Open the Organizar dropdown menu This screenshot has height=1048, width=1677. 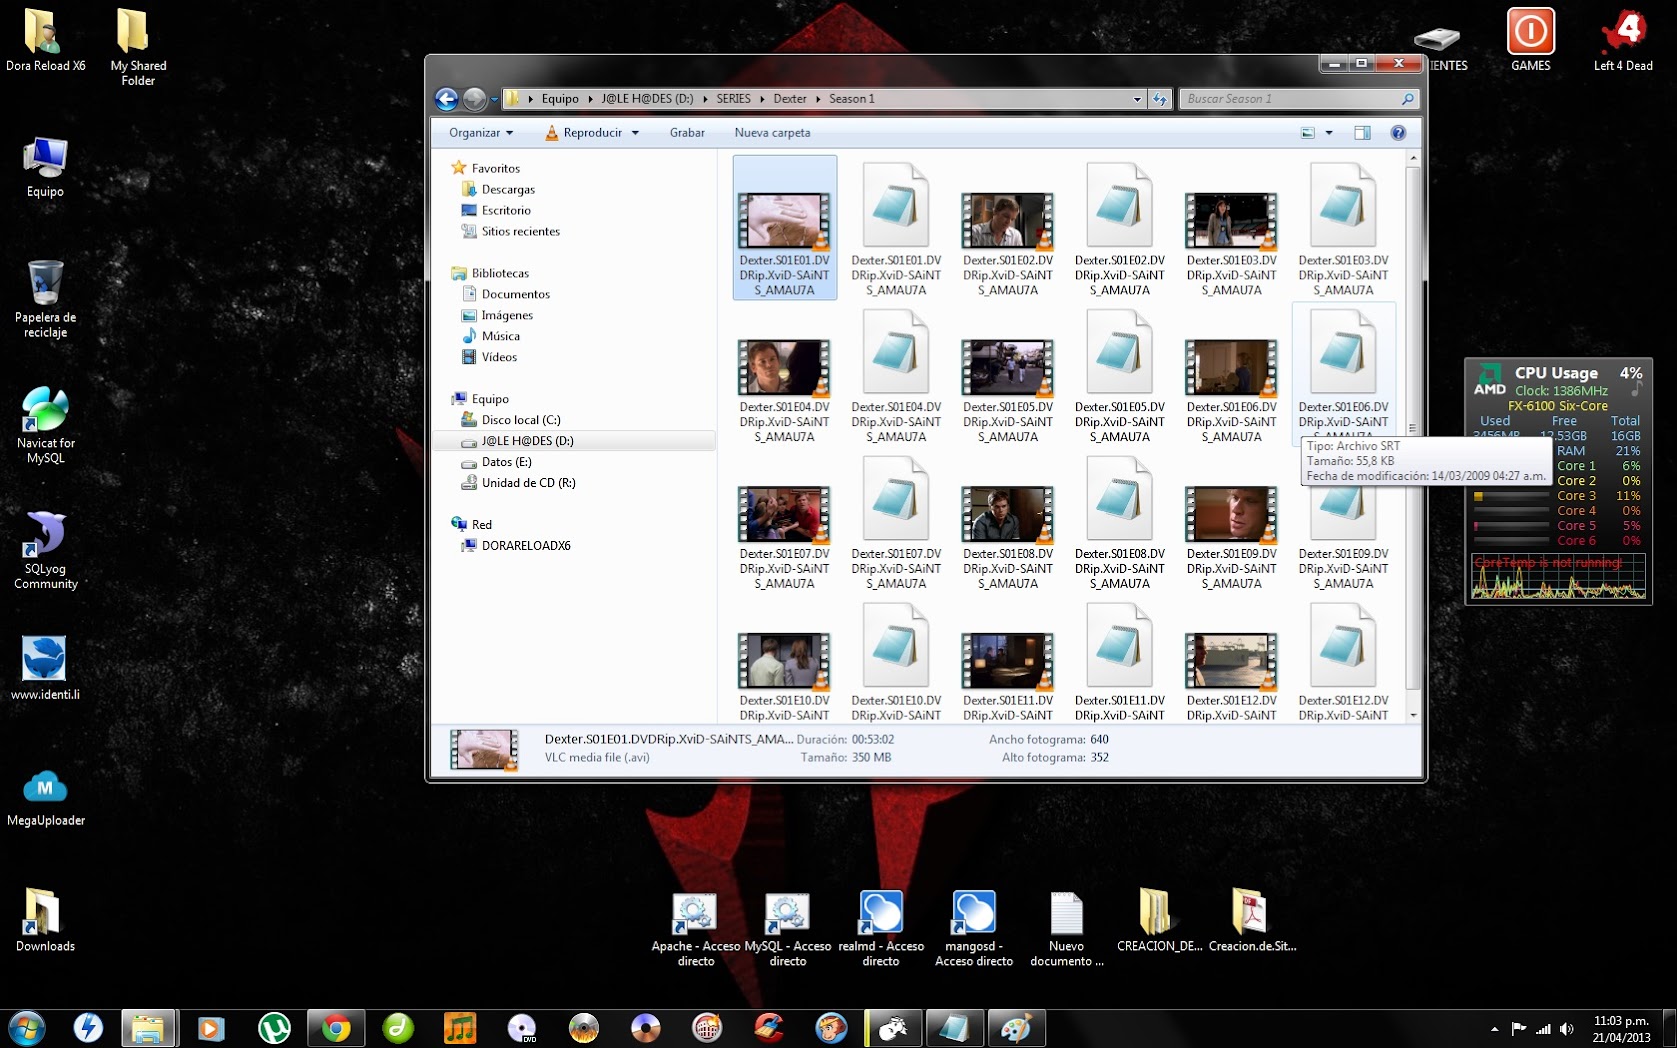pos(481,133)
